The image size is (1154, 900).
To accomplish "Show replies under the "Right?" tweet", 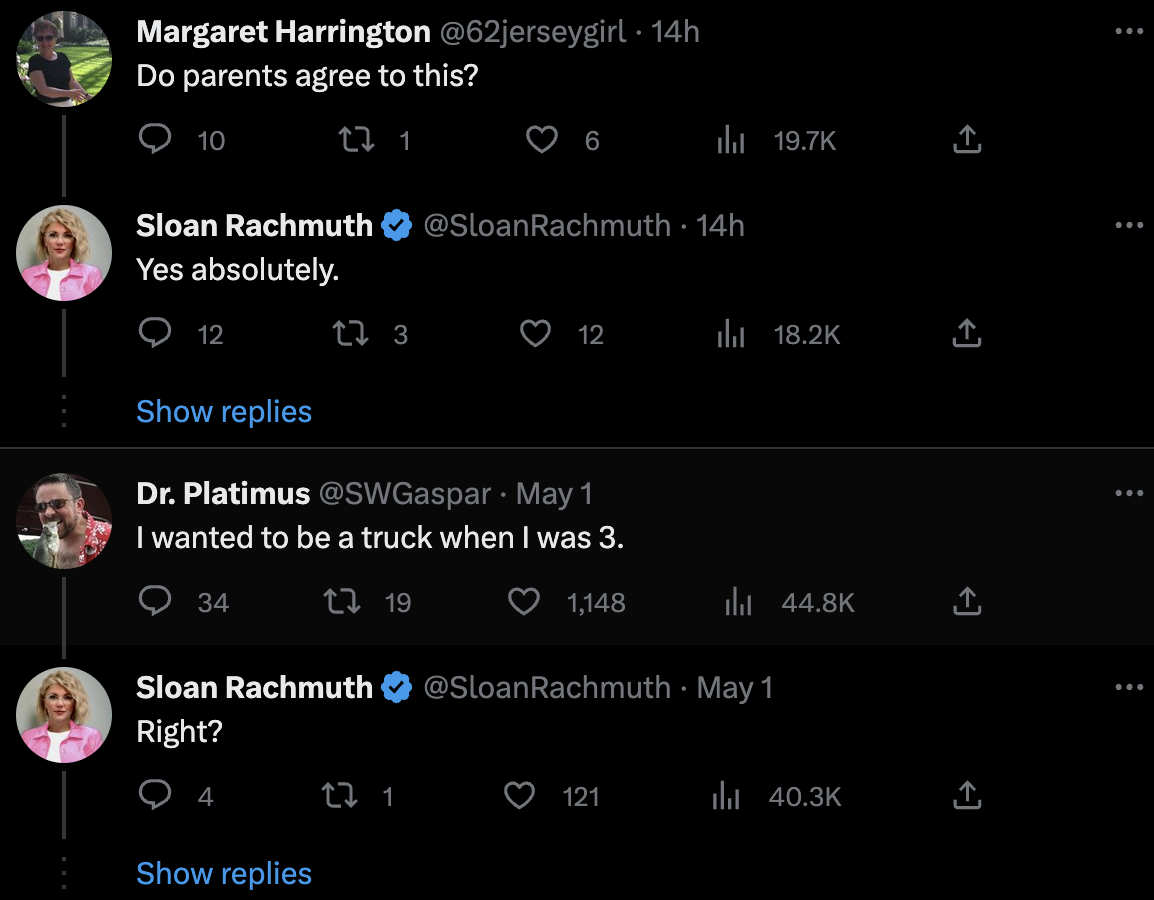I will pos(224,873).
